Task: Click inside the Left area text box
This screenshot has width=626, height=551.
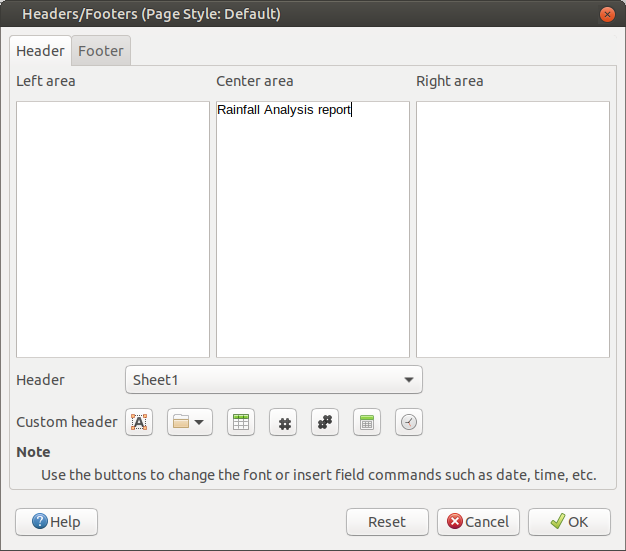Action: point(113,230)
